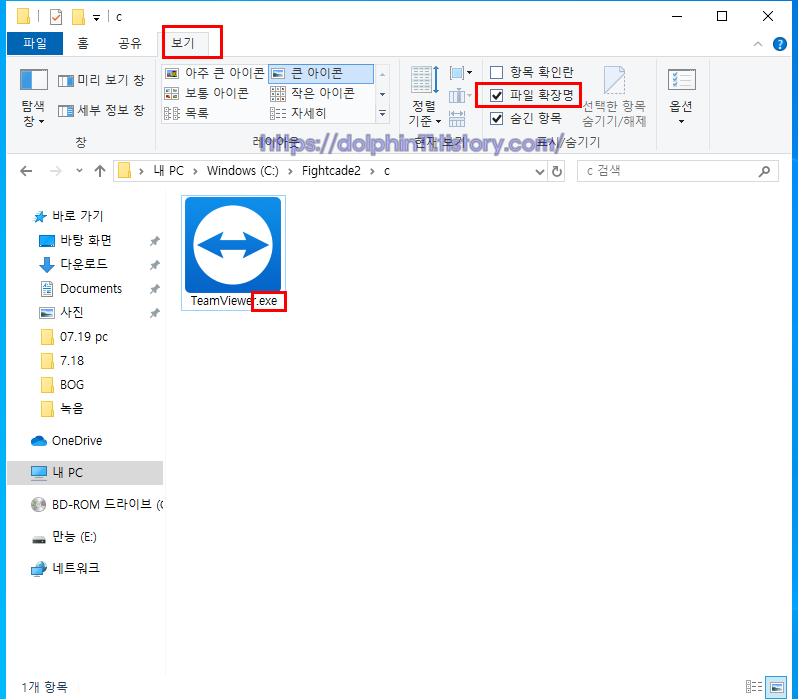Select 내 PC in the sidebar
798x699 pixels.
(85, 473)
